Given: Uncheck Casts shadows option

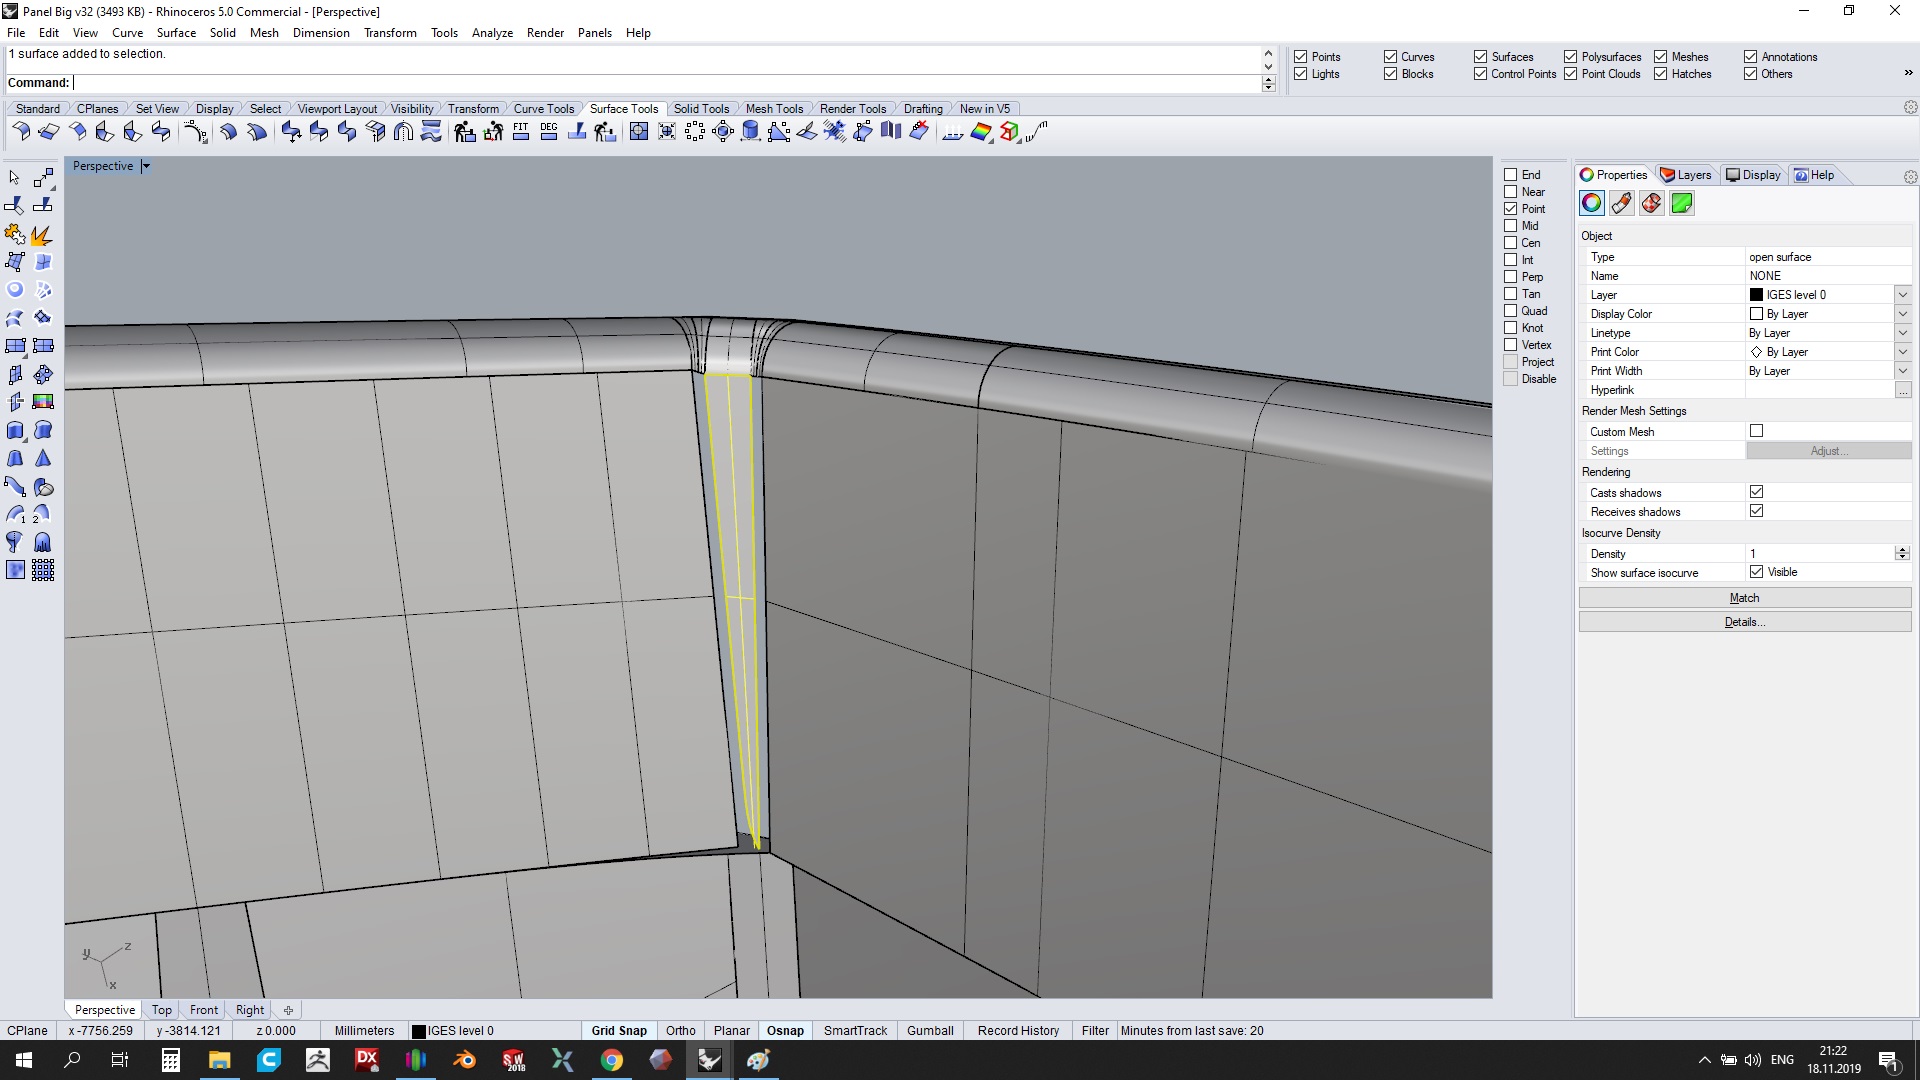Looking at the screenshot, I should [1757, 492].
